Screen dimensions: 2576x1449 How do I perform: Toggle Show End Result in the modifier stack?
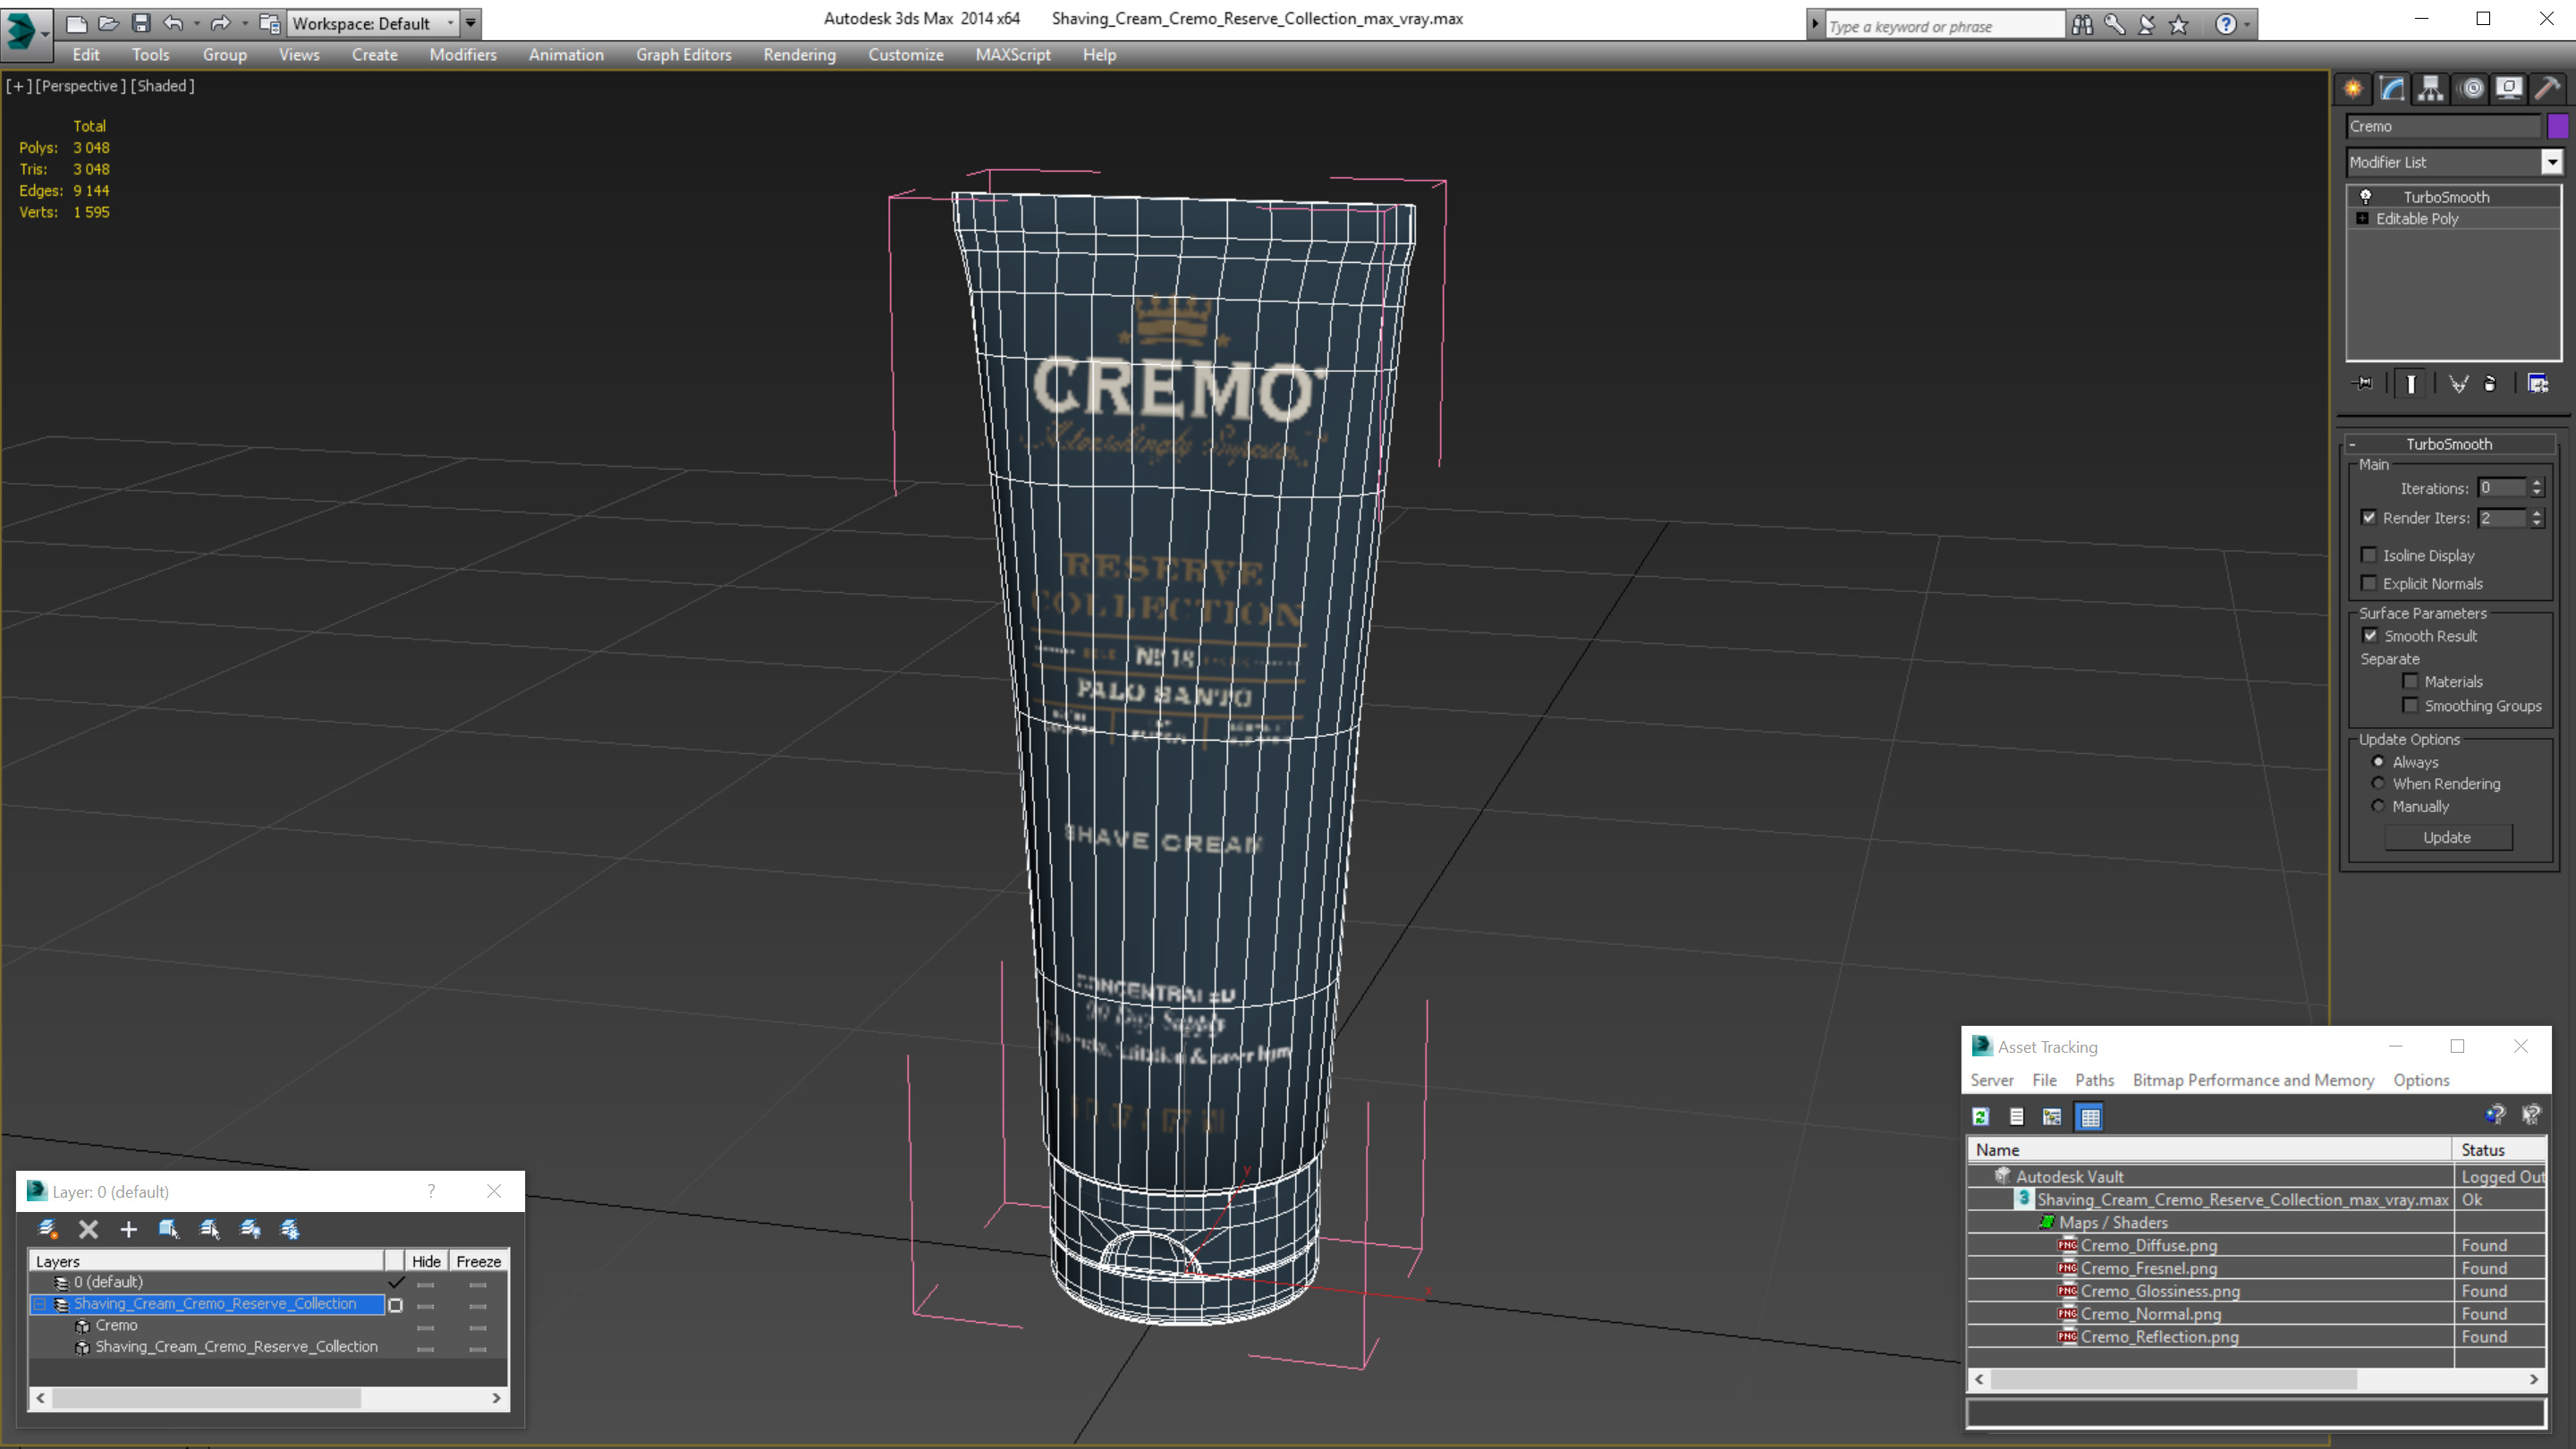[x=2411, y=384]
